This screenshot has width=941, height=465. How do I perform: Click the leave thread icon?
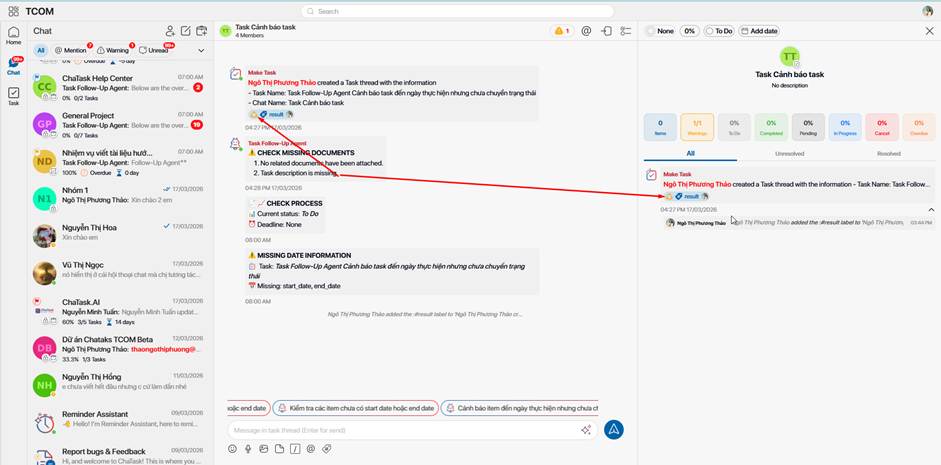click(606, 31)
